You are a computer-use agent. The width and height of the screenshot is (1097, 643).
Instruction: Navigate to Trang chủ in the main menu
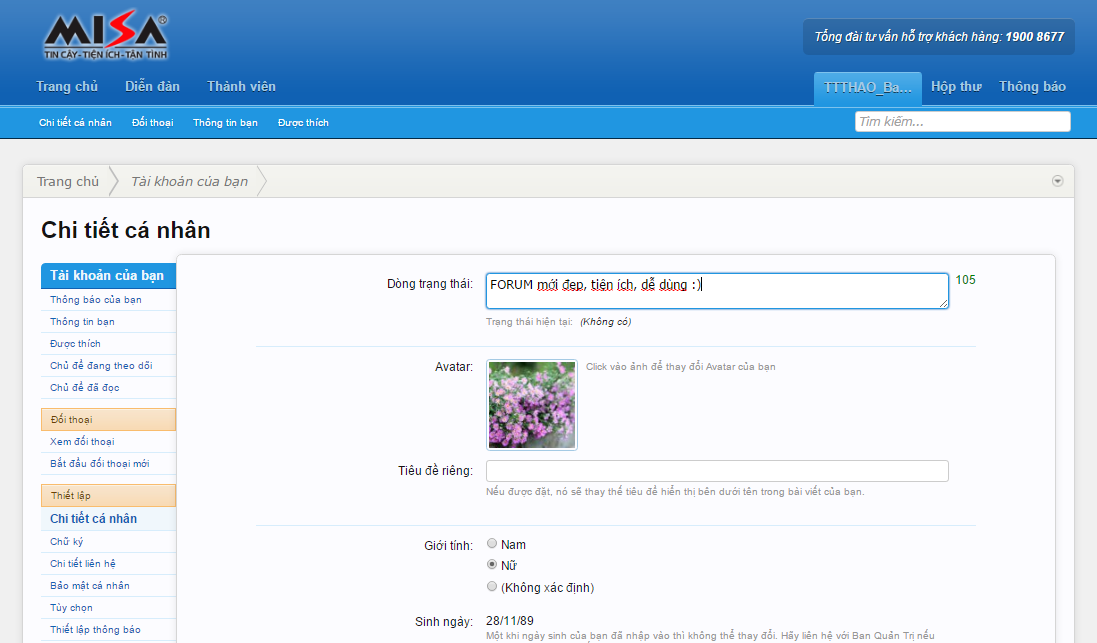pyautogui.click(x=67, y=87)
